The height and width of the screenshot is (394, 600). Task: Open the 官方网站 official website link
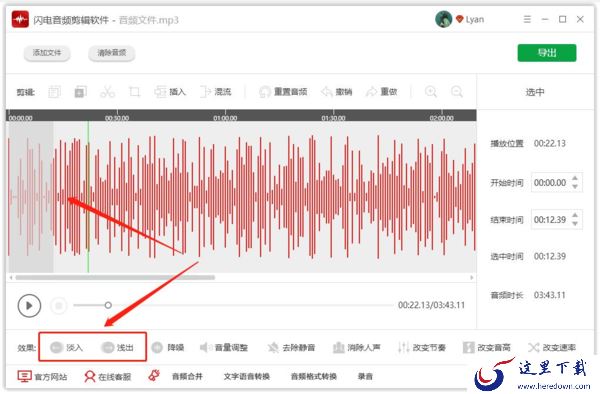[x=42, y=377]
